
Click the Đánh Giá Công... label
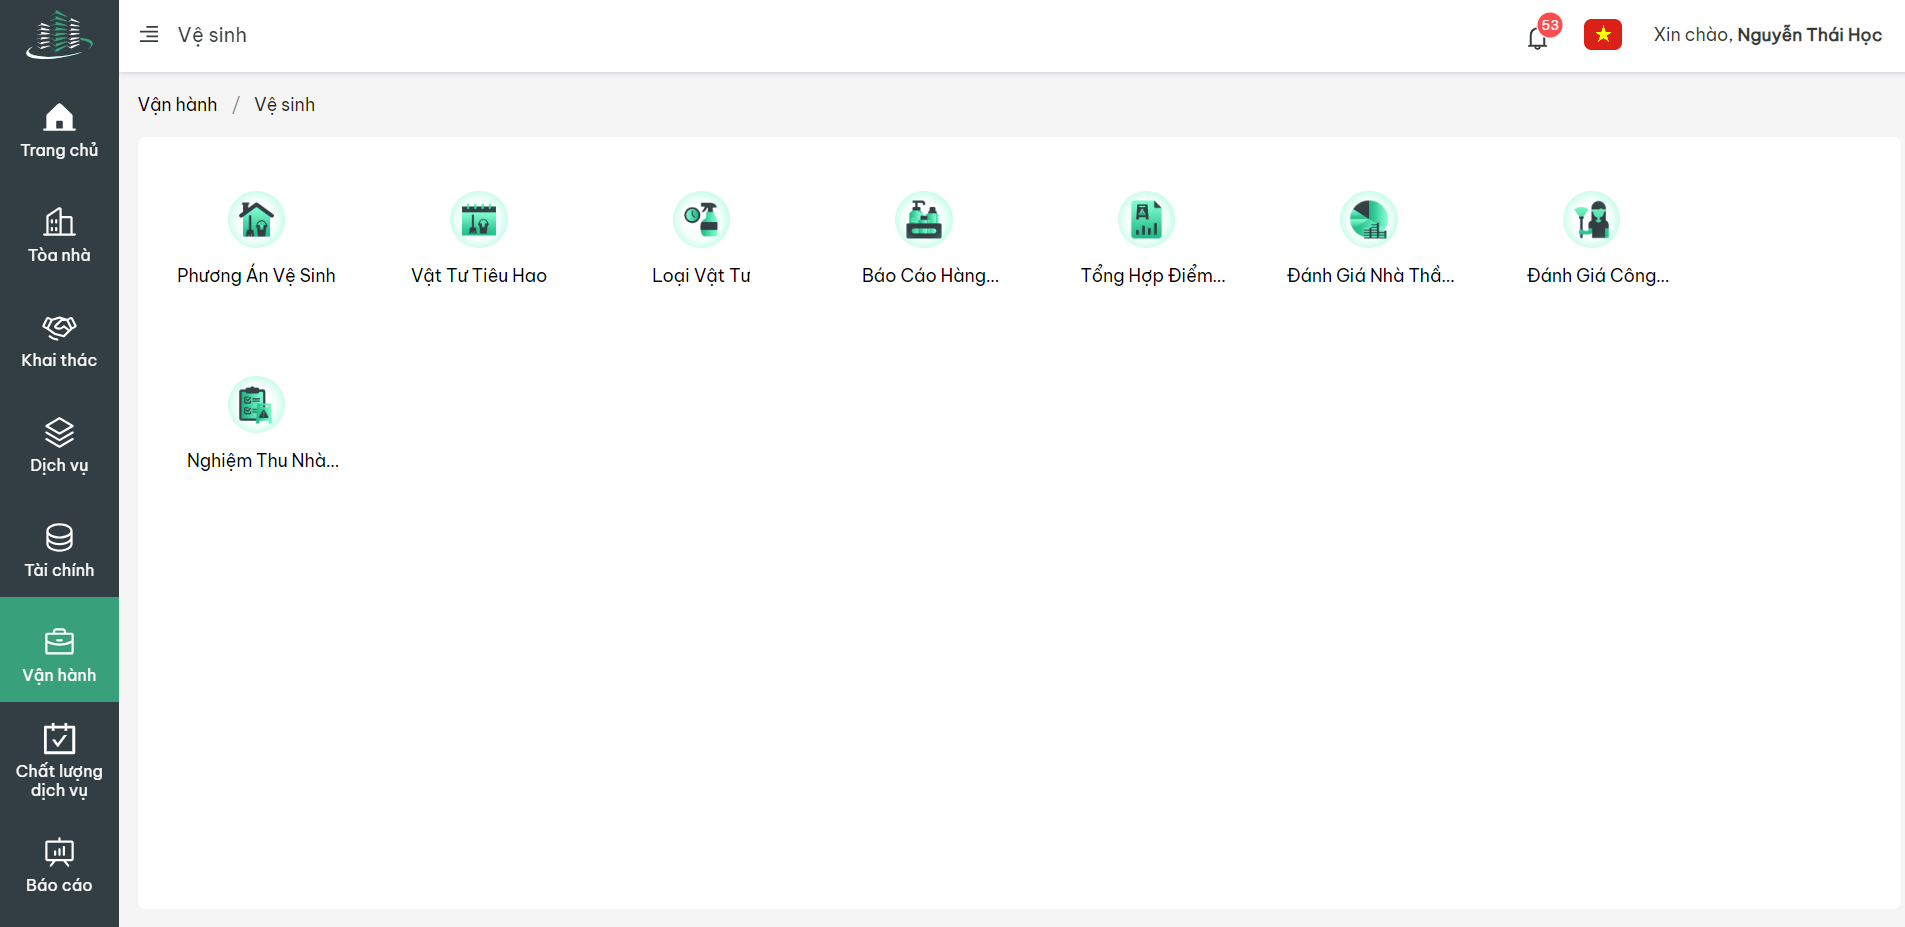pos(1598,276)
